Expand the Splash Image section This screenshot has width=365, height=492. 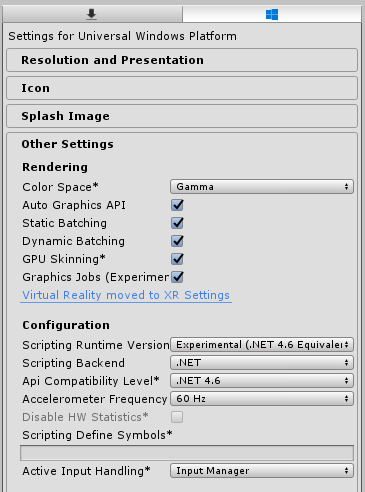pyautogui.click(x=182, y=116)
